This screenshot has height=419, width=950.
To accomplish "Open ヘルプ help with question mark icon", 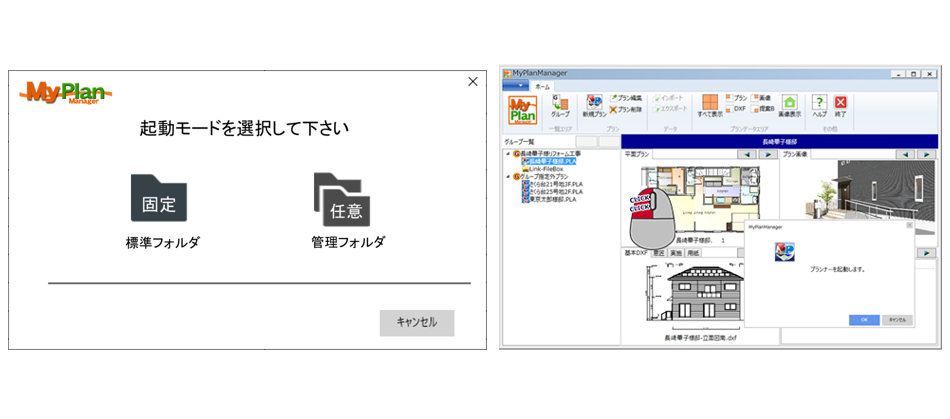I will 819,105.
